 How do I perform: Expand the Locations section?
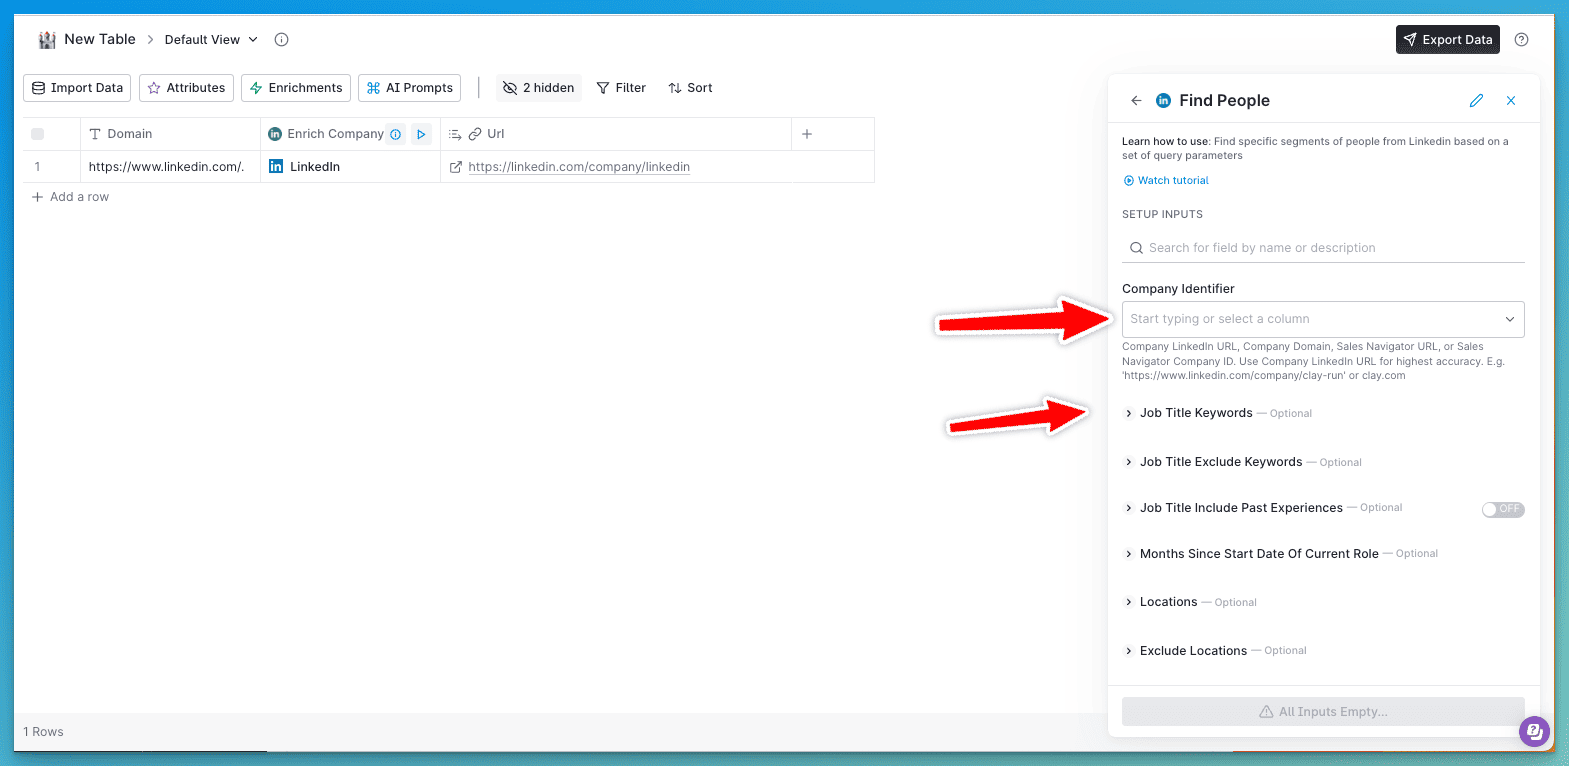pyautogui.click(x=1168, y=602)
